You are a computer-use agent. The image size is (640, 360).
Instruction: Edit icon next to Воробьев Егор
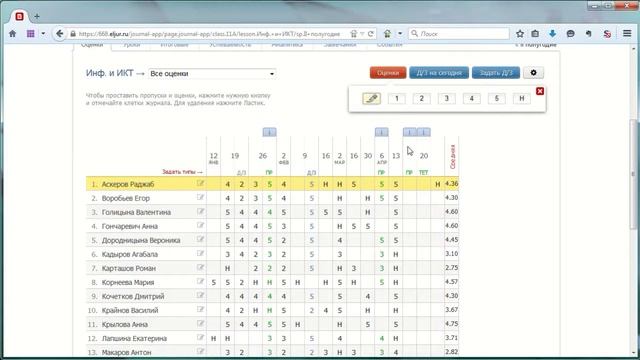click(200, 198)
